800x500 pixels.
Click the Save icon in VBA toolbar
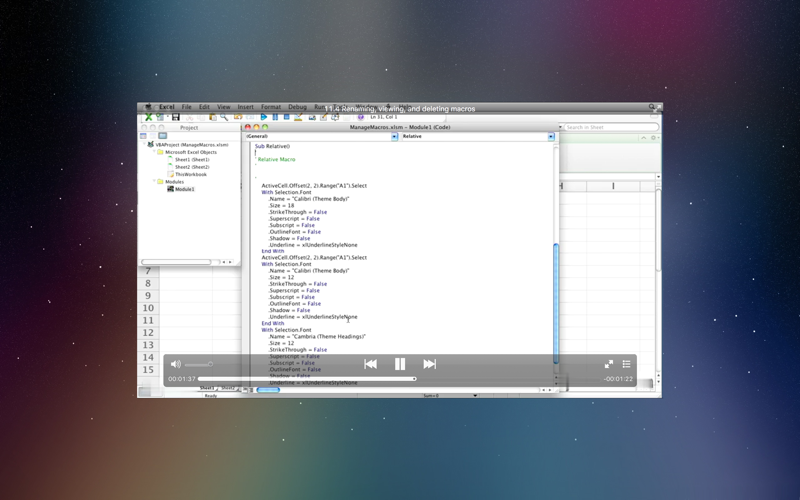(176, 117)
